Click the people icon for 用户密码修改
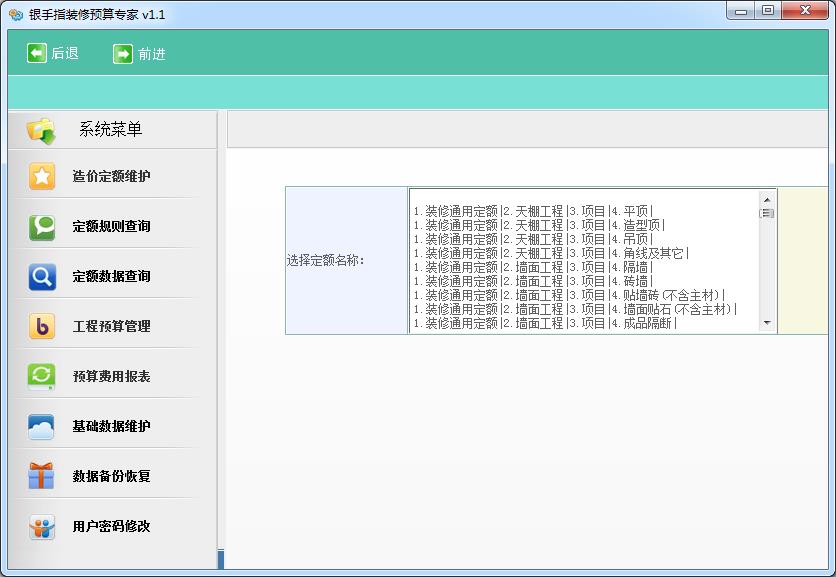This screenshot has height=577, width=836. [42, 527]
